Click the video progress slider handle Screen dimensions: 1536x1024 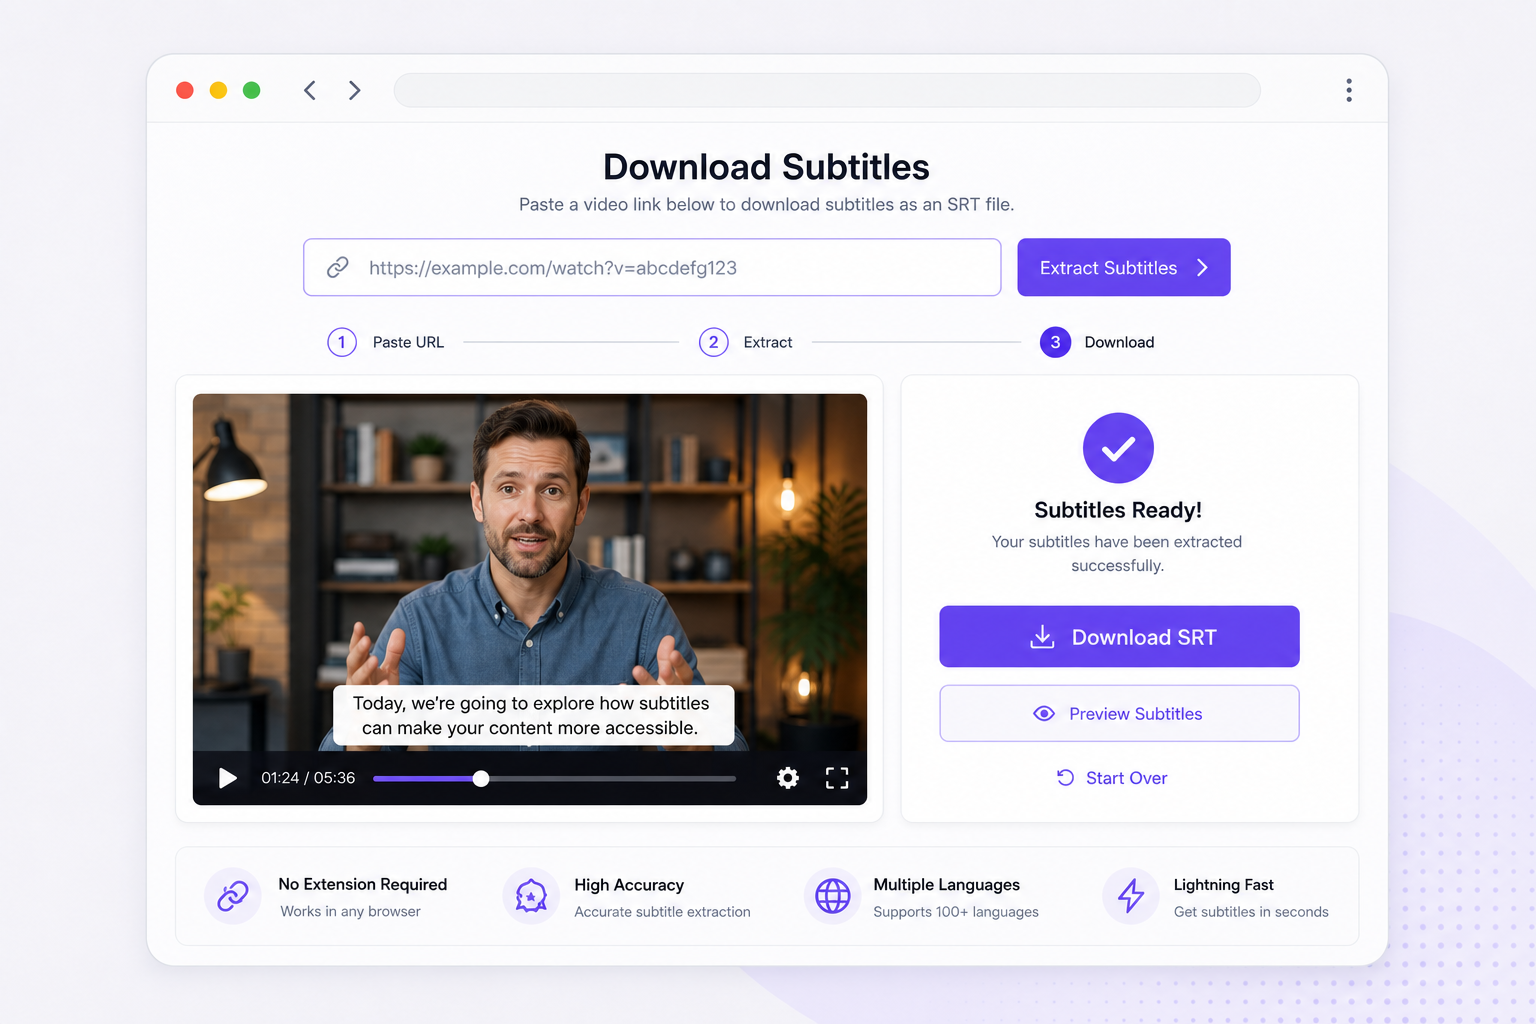point(481,778)
